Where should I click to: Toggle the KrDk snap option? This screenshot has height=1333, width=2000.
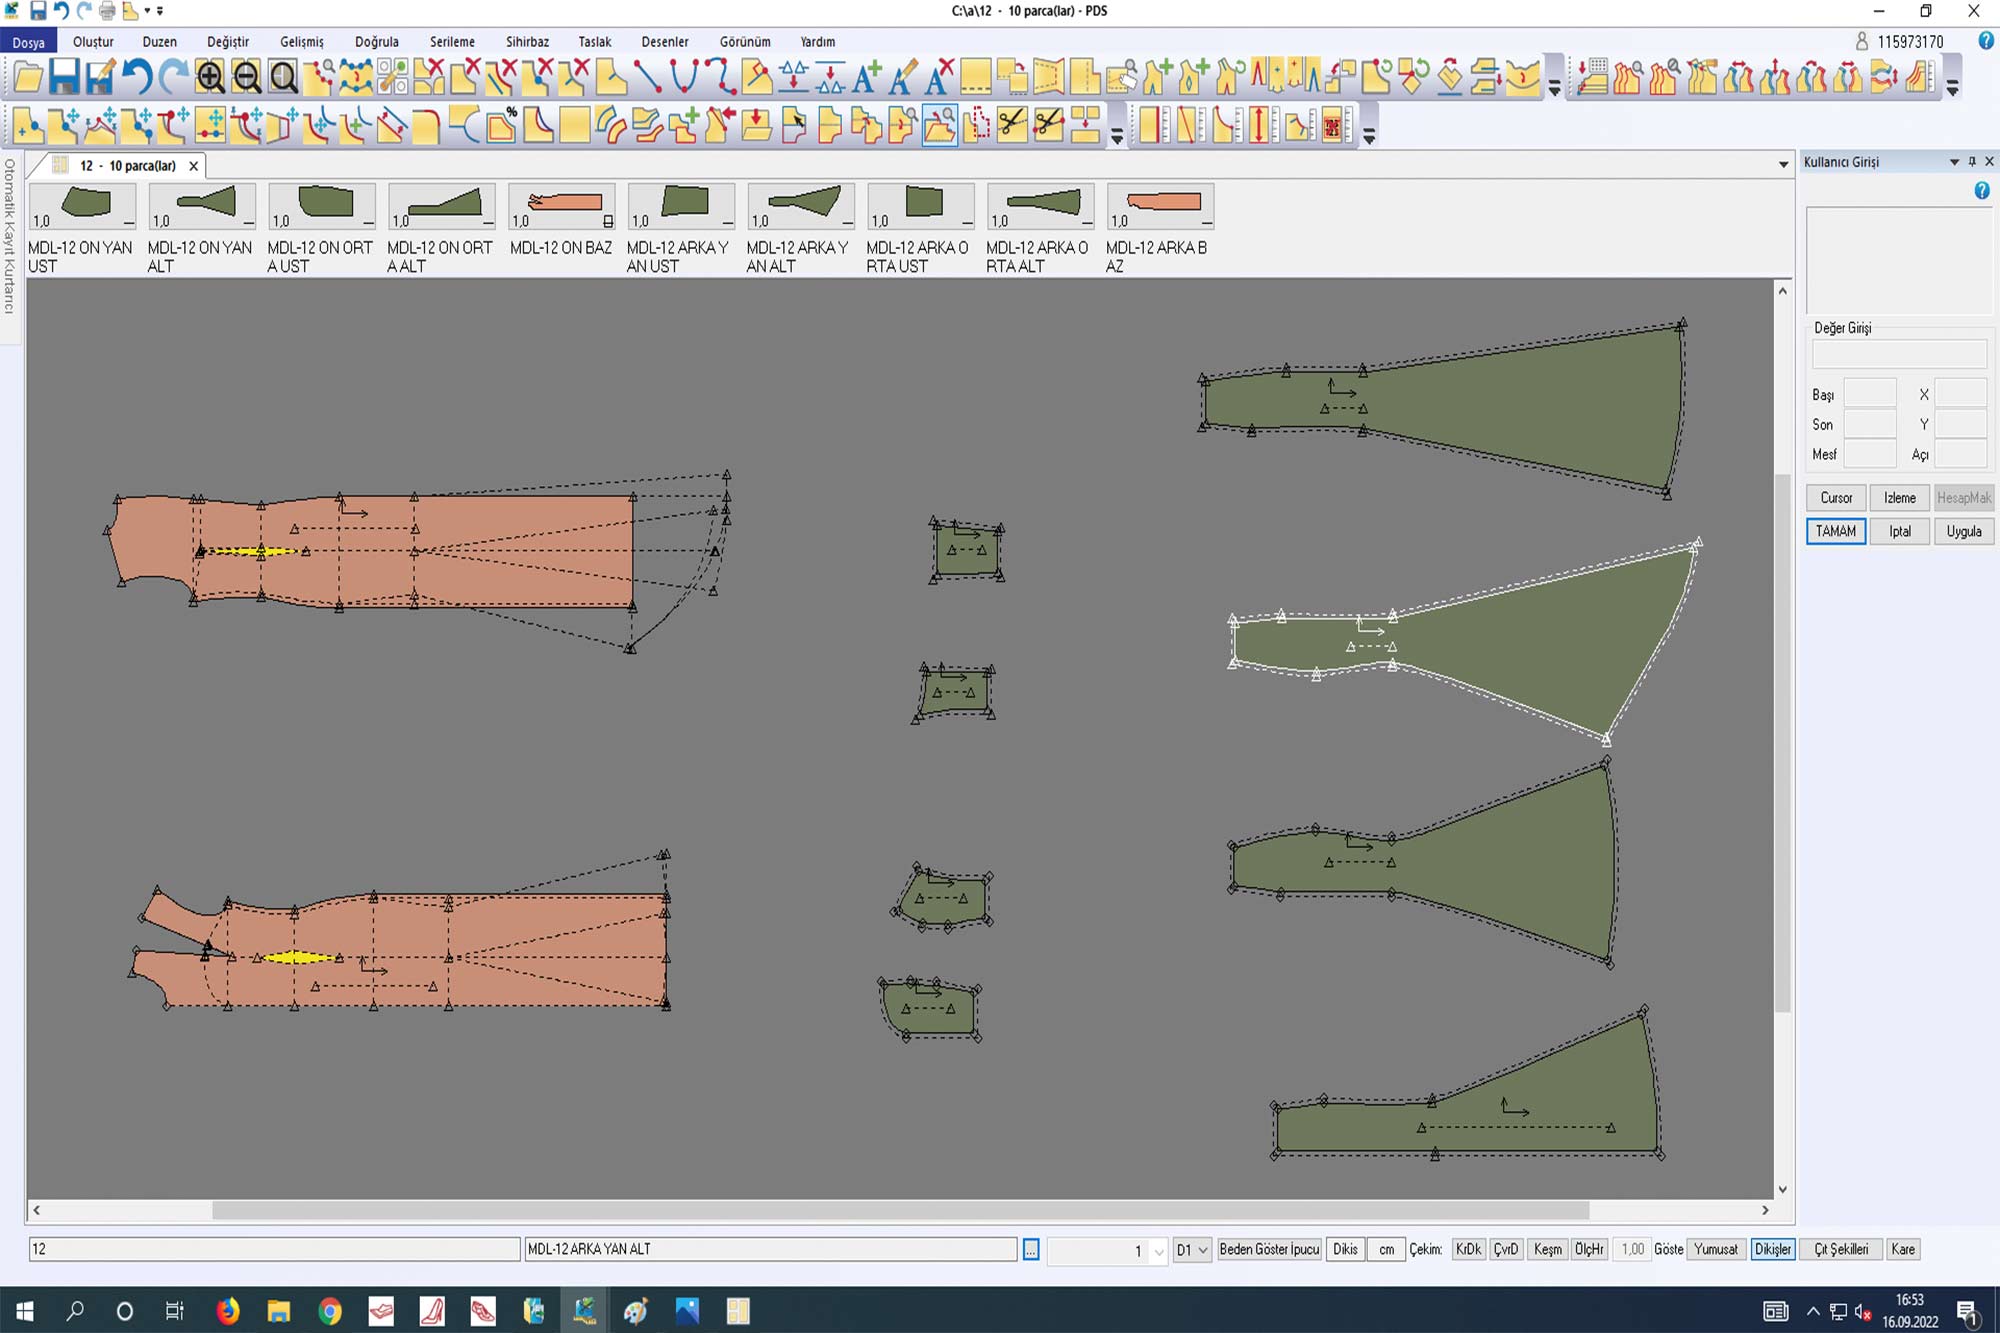click(1467, 1249)
